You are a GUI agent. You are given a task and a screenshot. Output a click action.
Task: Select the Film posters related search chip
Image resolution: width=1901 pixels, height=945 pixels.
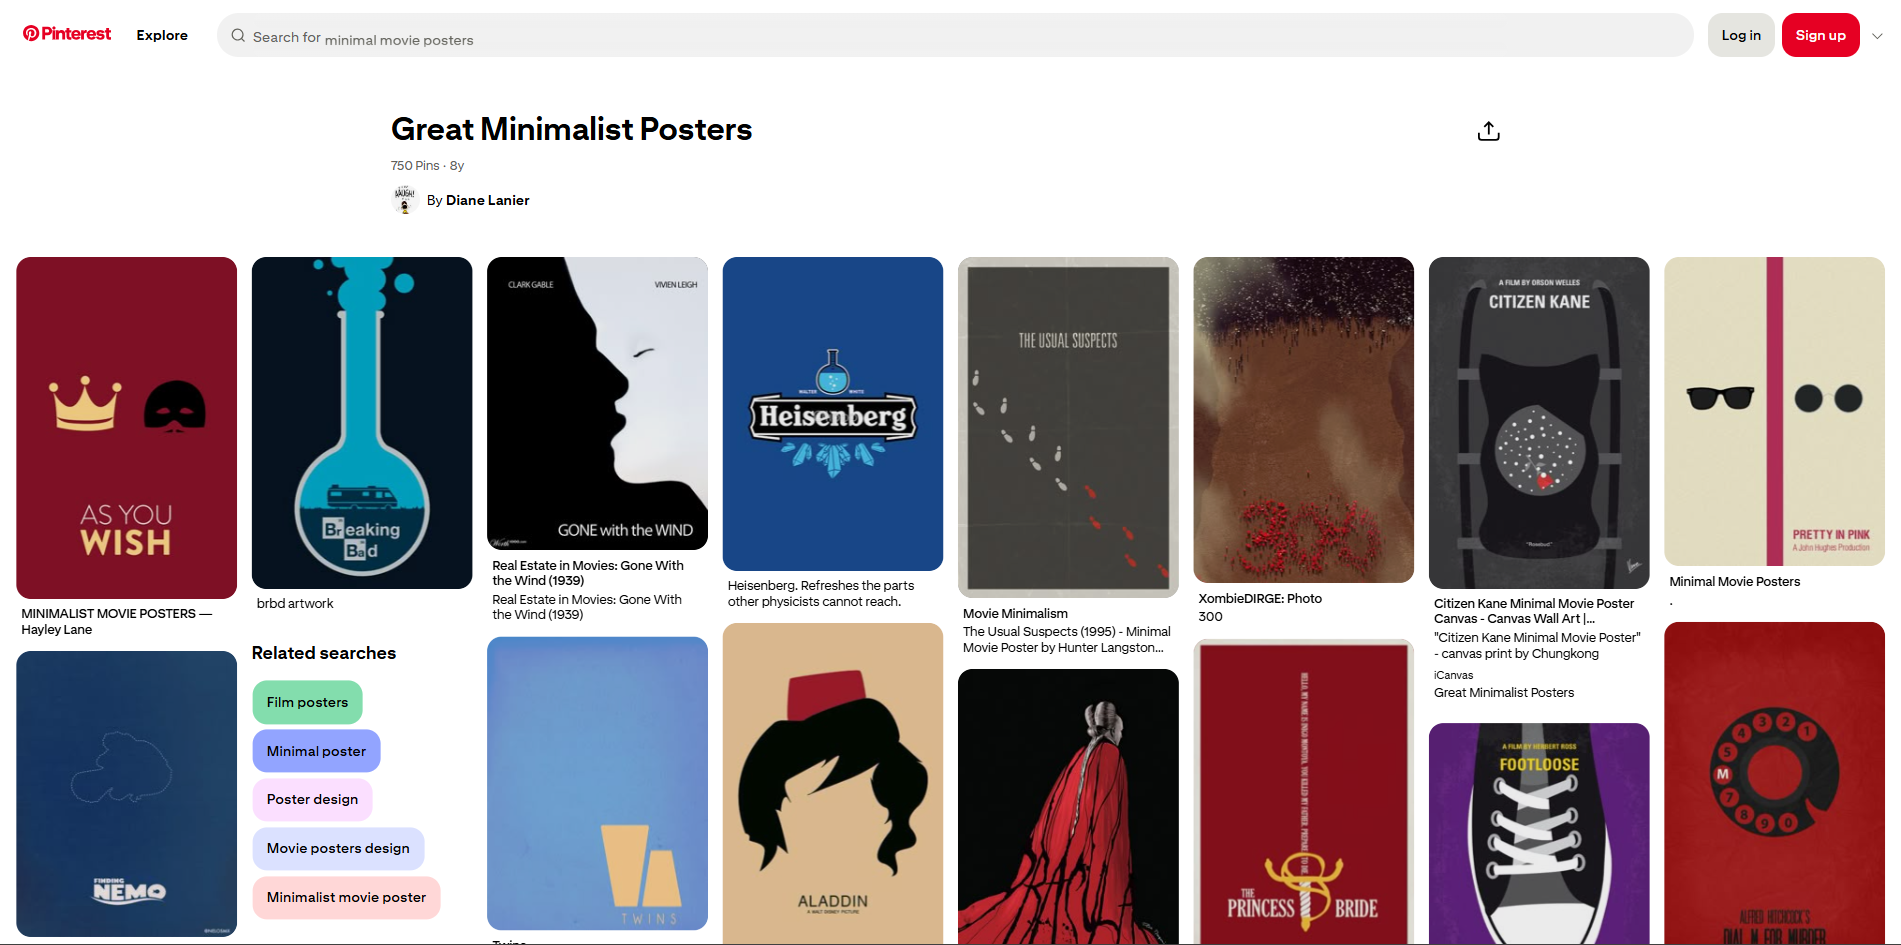307,702
